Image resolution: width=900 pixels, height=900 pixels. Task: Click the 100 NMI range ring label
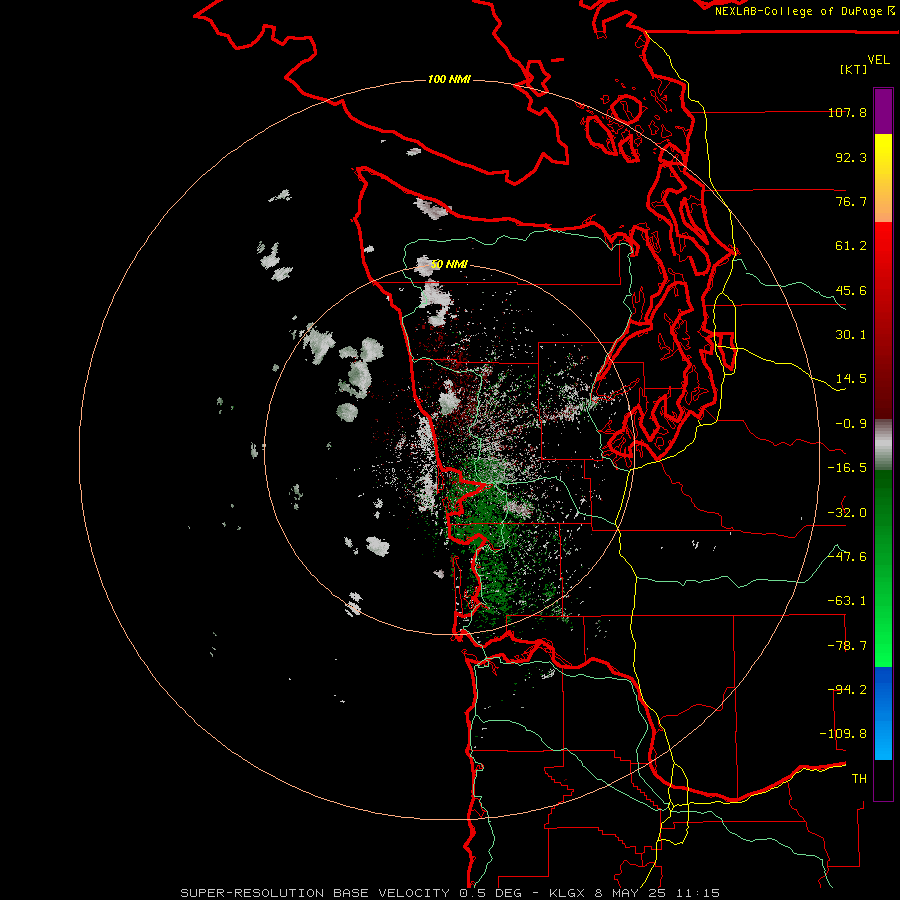449,79
